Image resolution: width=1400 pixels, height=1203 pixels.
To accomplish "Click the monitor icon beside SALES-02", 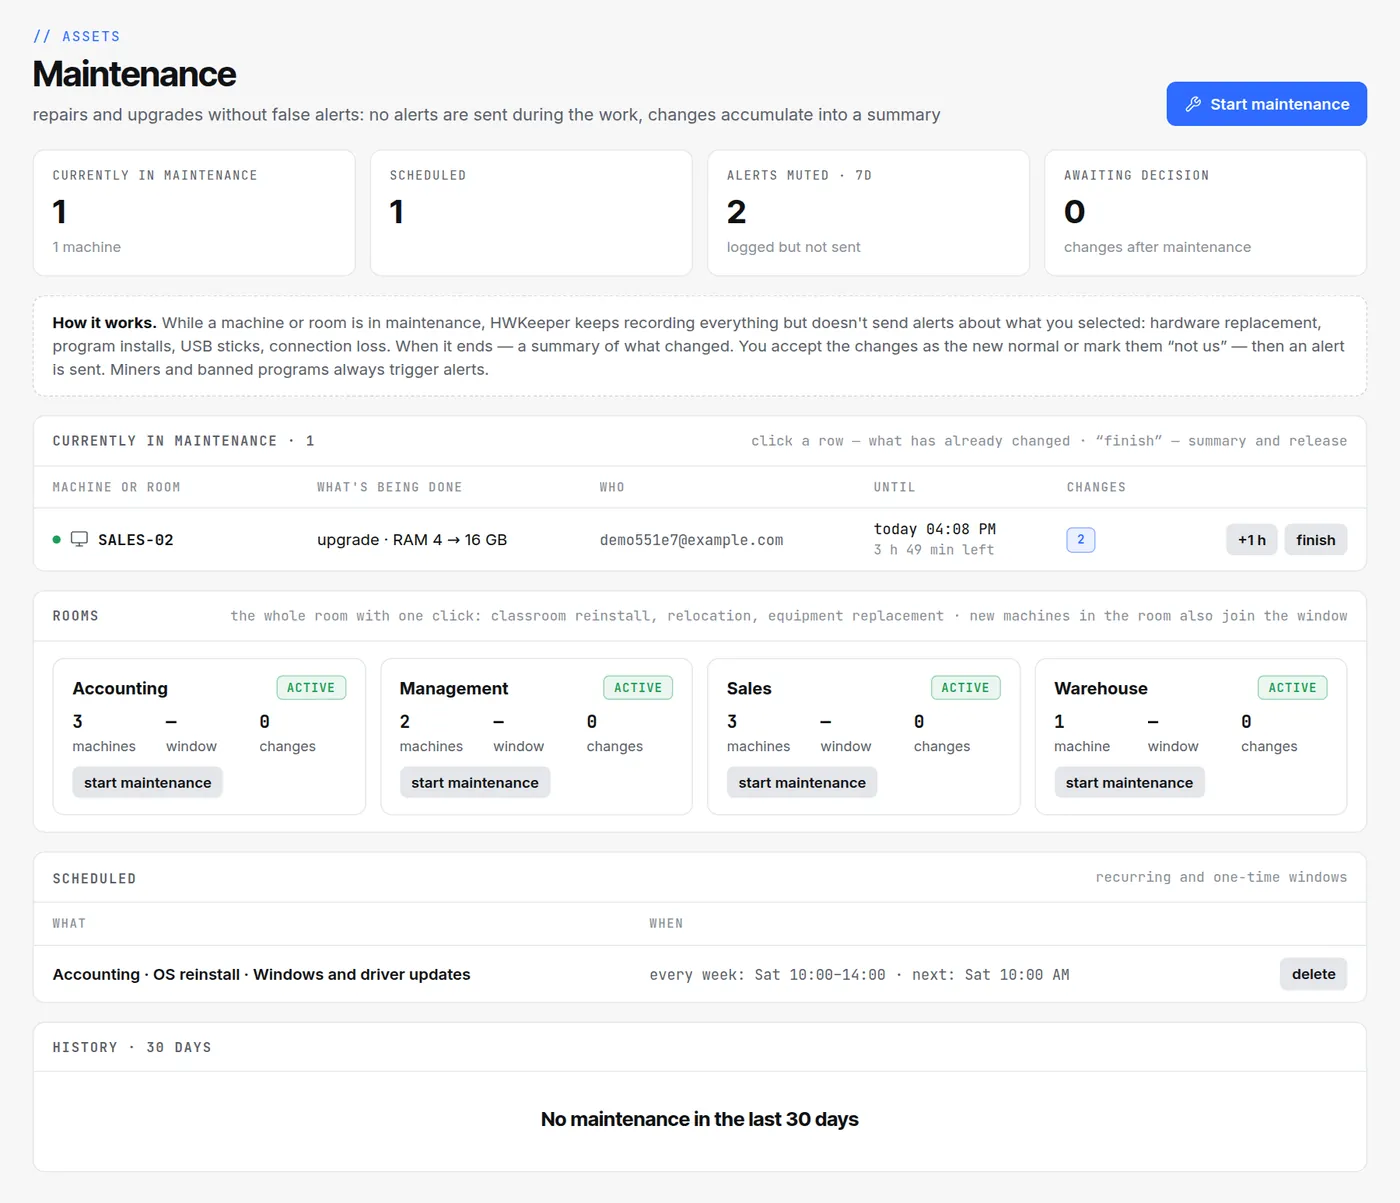I will [79, 539].
